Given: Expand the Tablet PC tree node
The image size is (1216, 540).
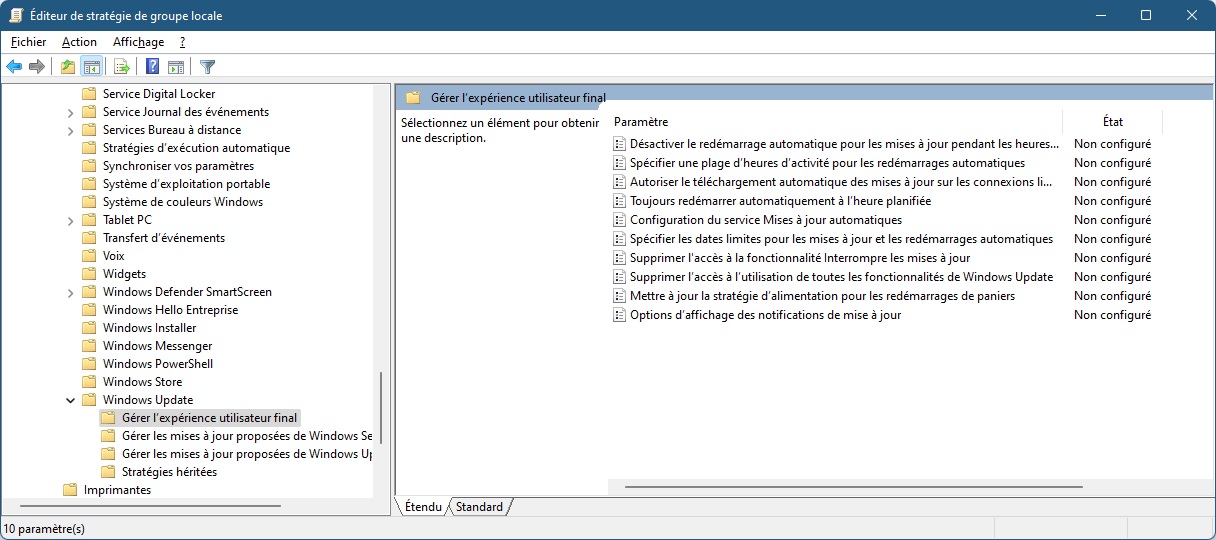Looking at the screenshot, I should tap(70, 220).
